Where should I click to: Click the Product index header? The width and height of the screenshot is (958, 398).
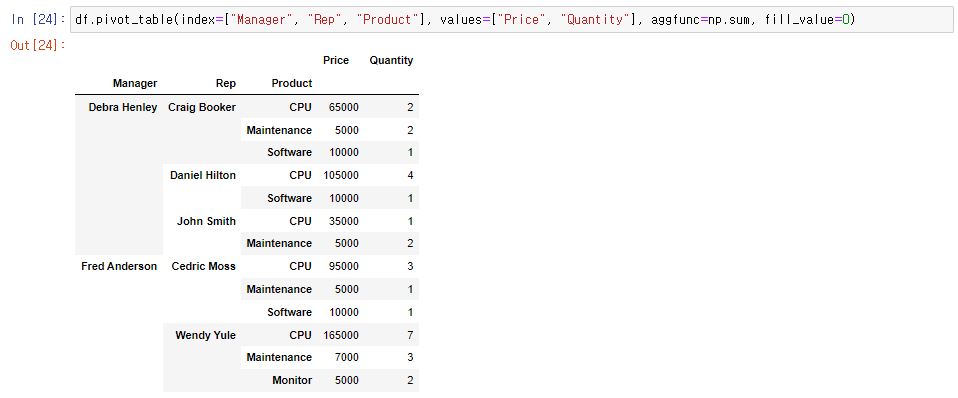tap(291, 83)
